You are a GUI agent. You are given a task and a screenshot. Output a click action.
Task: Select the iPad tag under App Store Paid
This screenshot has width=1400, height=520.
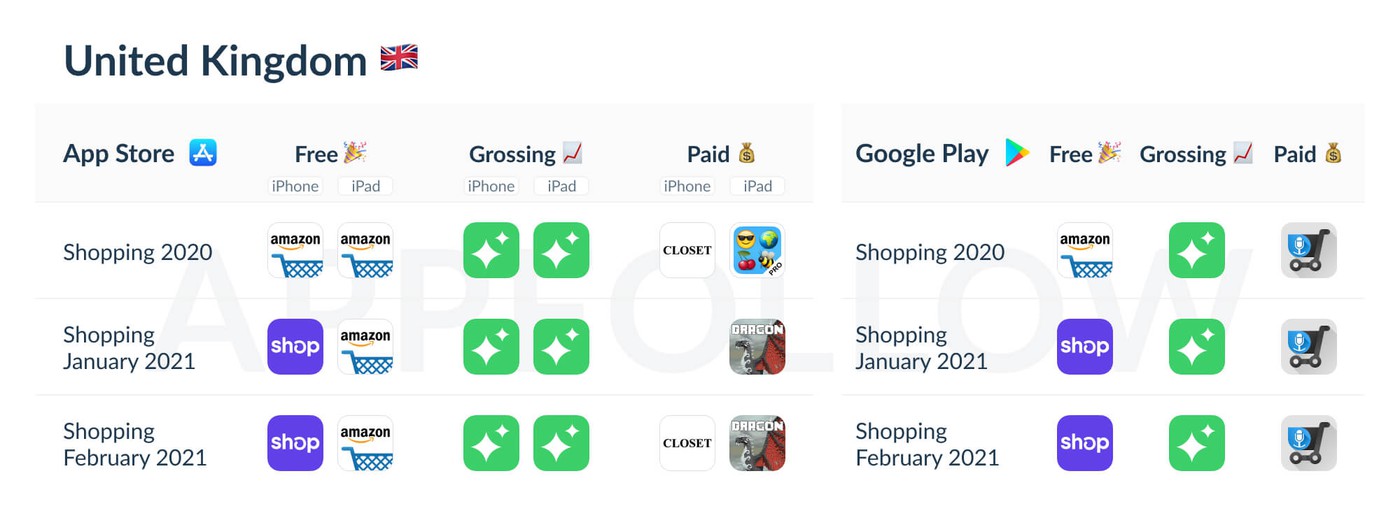pyautogui.click(x=757, y=186)
